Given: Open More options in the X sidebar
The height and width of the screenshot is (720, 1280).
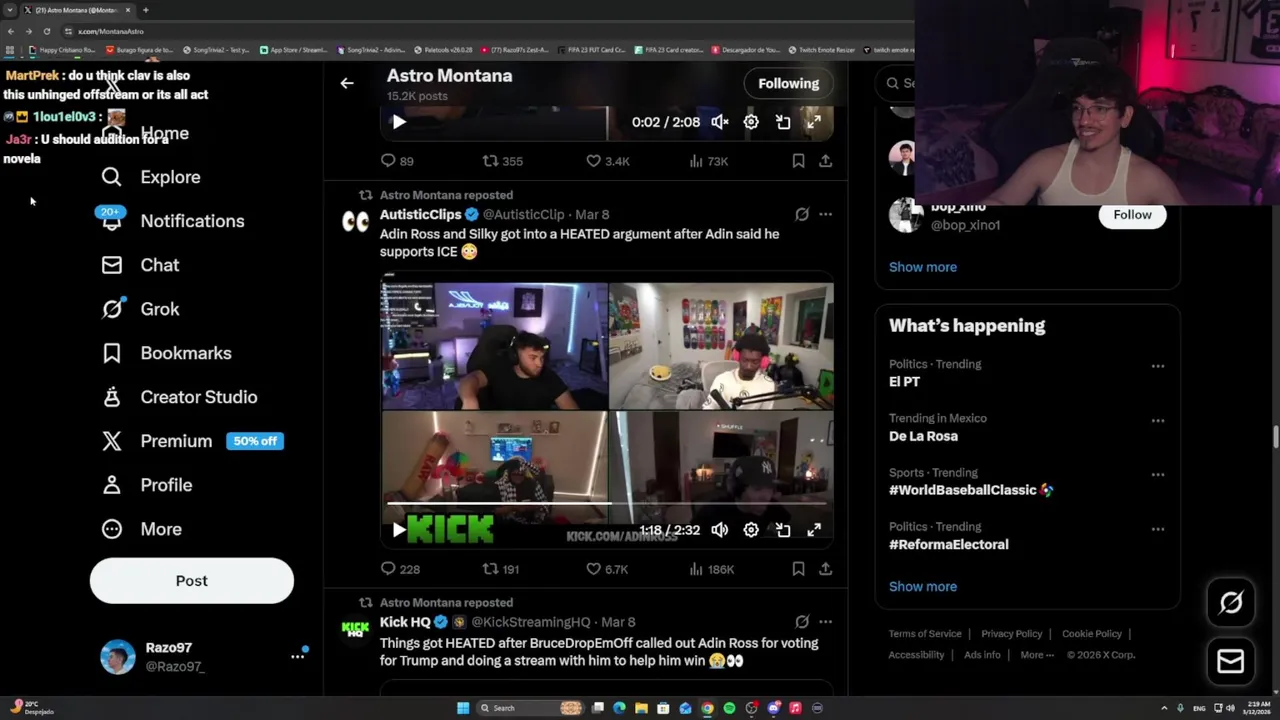Looking at the screenshot, I should pyautogui.click(x=141, y=529).
